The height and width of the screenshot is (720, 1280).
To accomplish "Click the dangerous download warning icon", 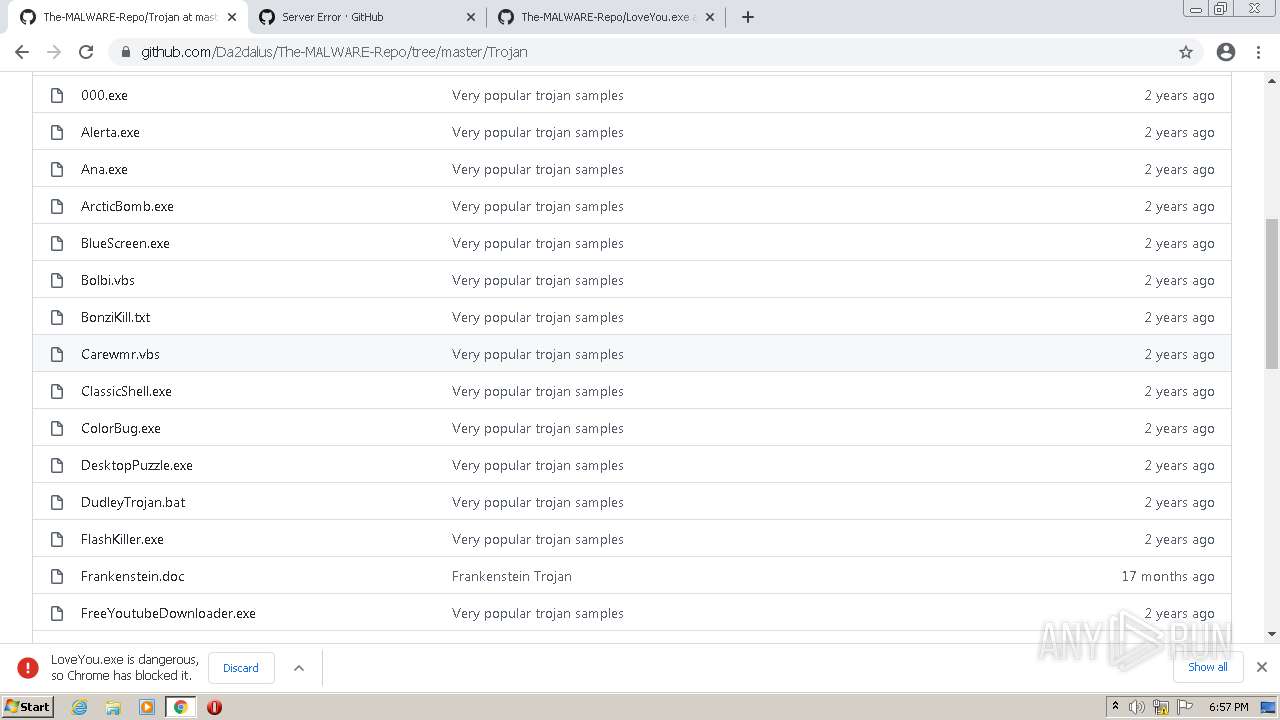I will [28, 668].
